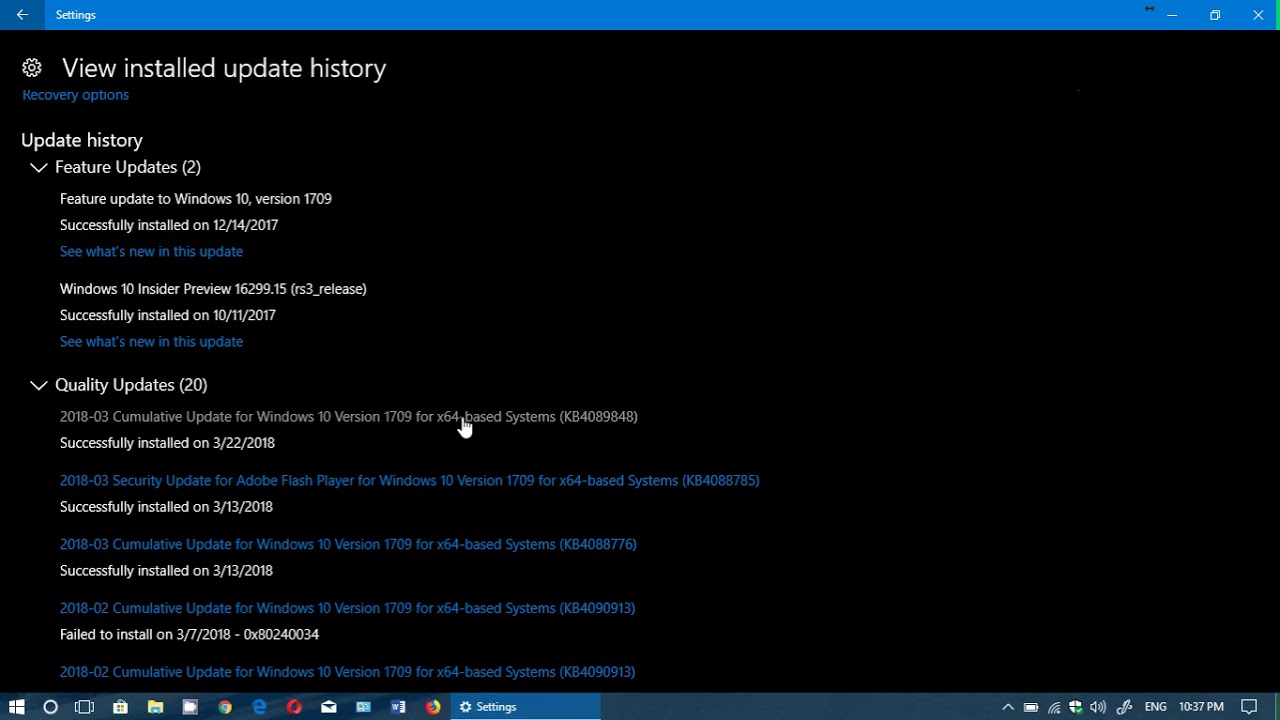Open the Action Center notifications icon
Screen dimensions: 1280x720
point(1249,707)
